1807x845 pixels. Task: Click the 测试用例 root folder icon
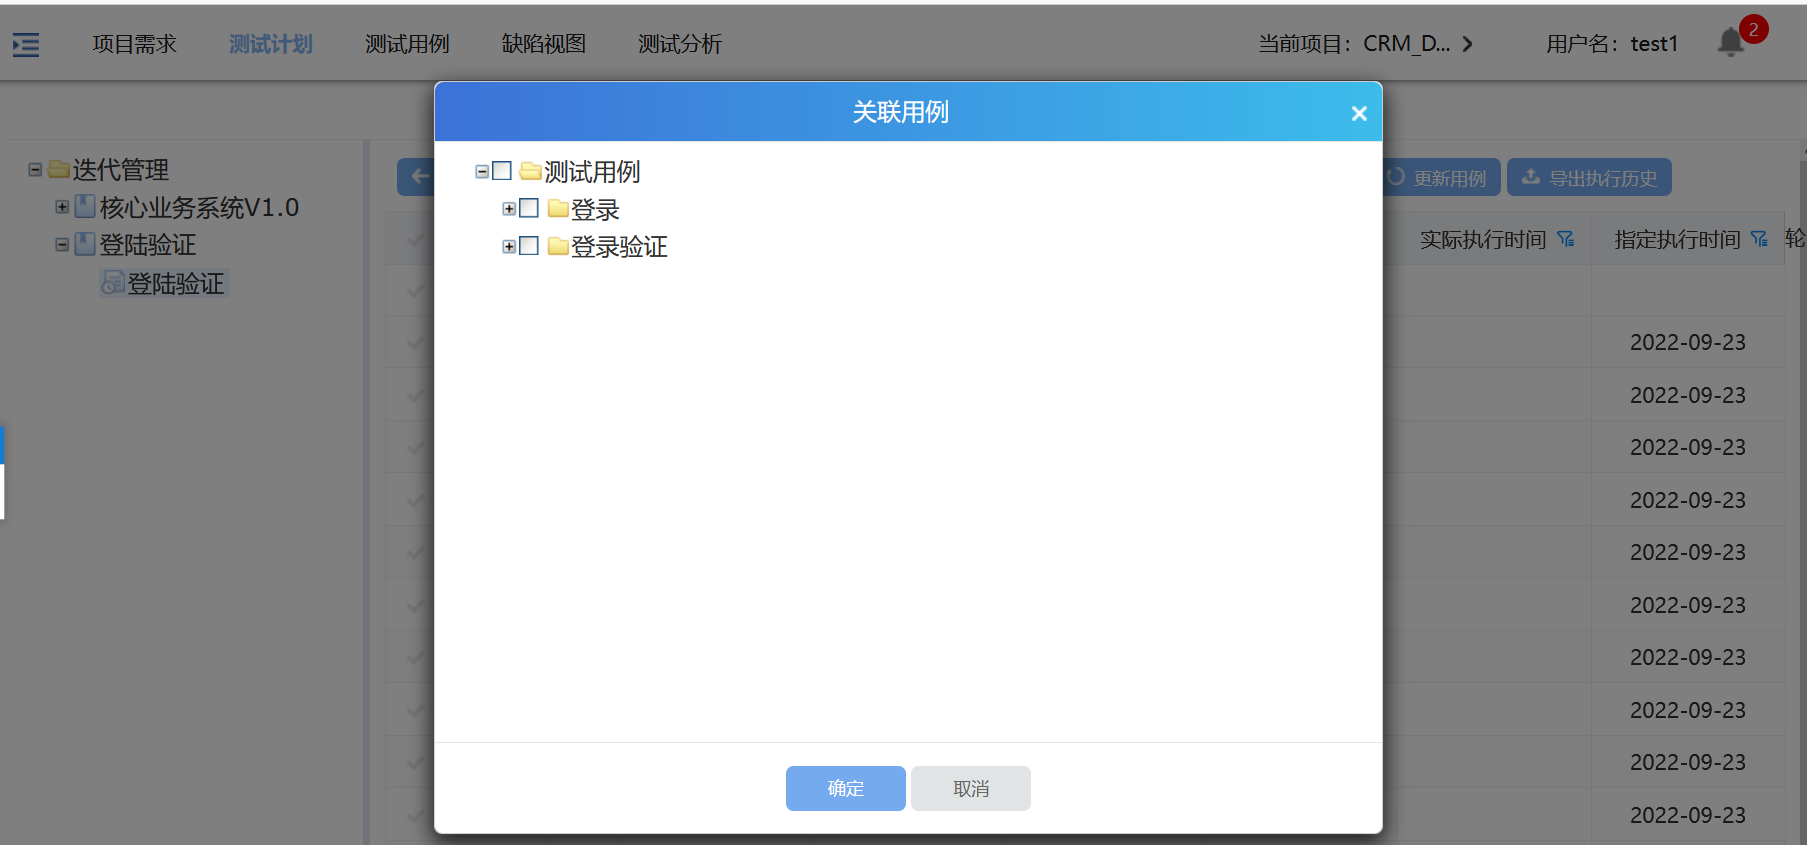530,171
